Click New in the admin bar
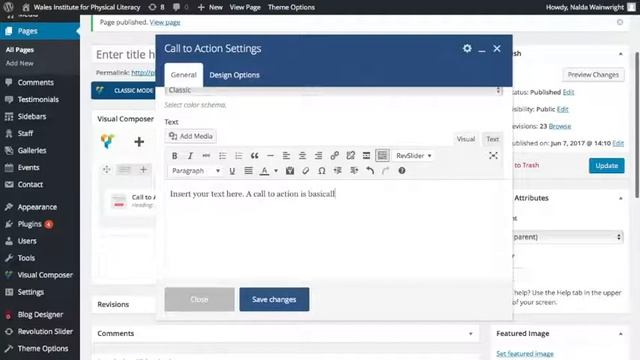 click(210, 7)
